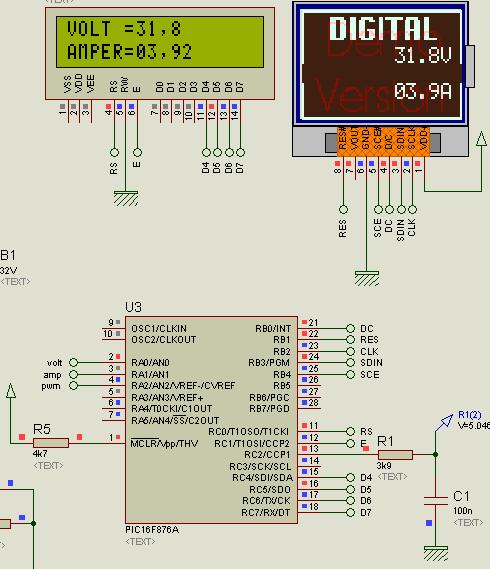
Task: Select the RES terminal on pin RB1
Action: pyautogui.click(x=350, y=340)
